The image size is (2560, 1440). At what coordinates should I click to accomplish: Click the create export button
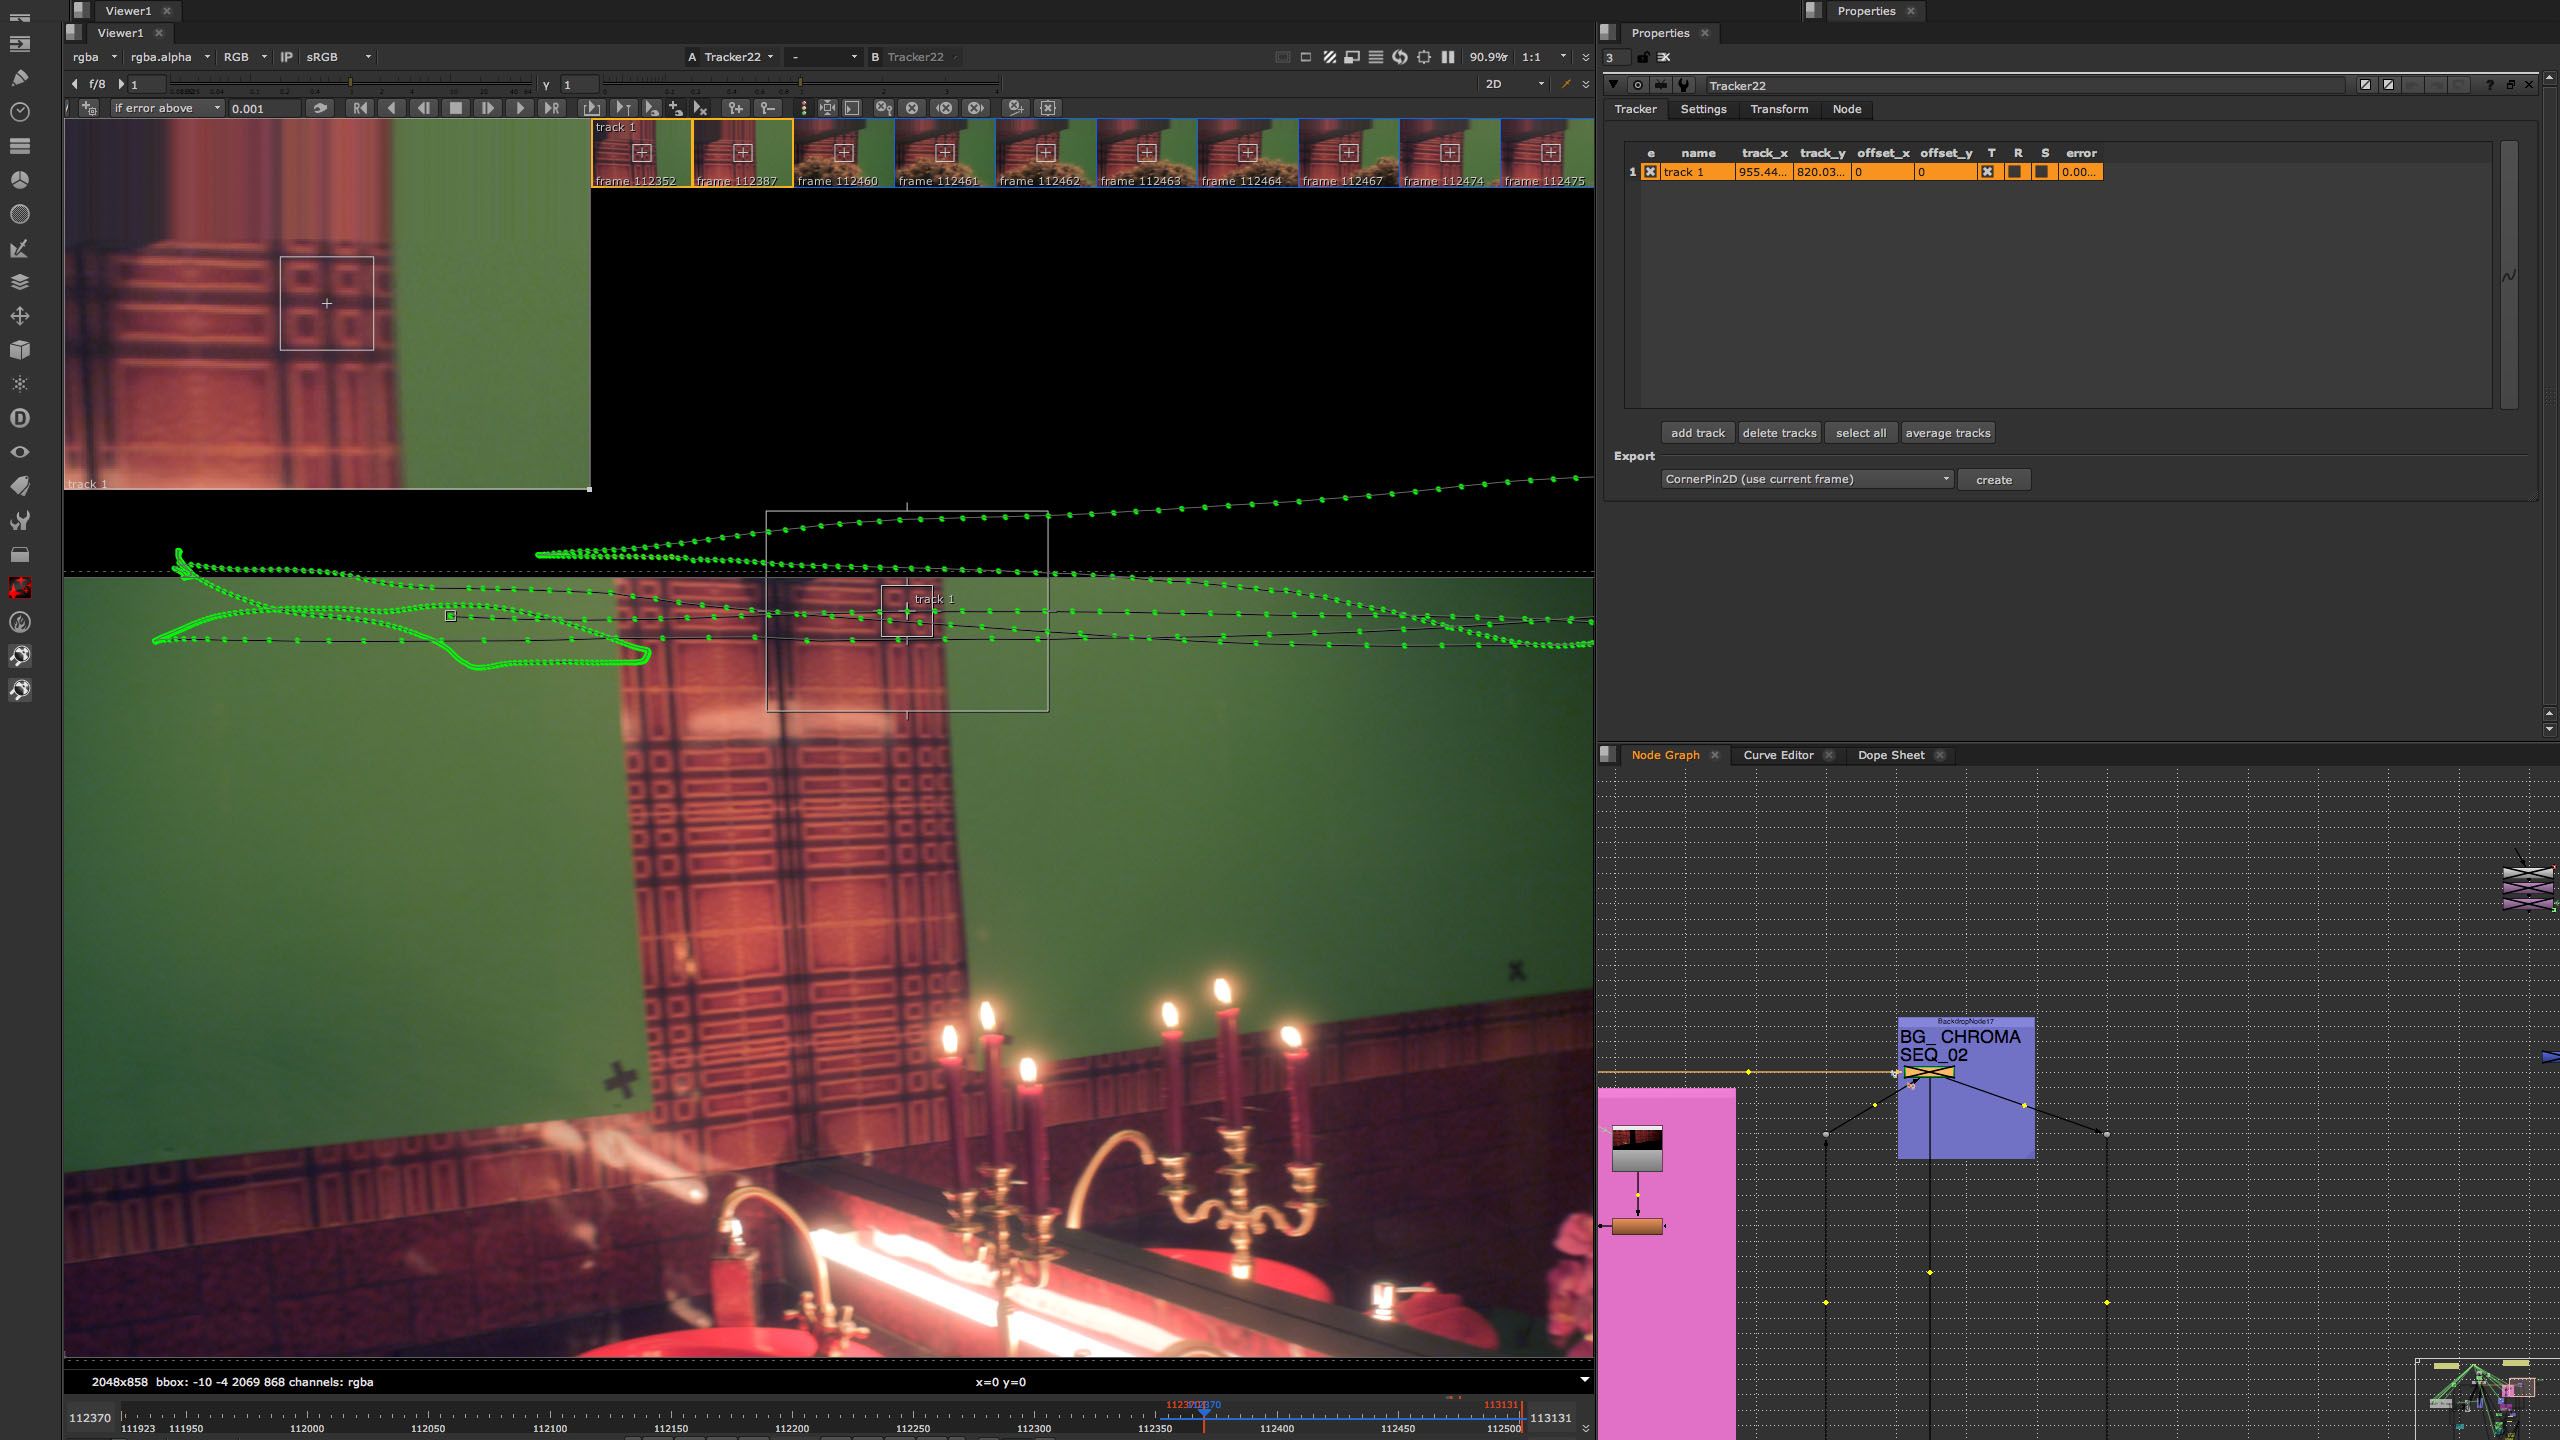coord(1993,480)
